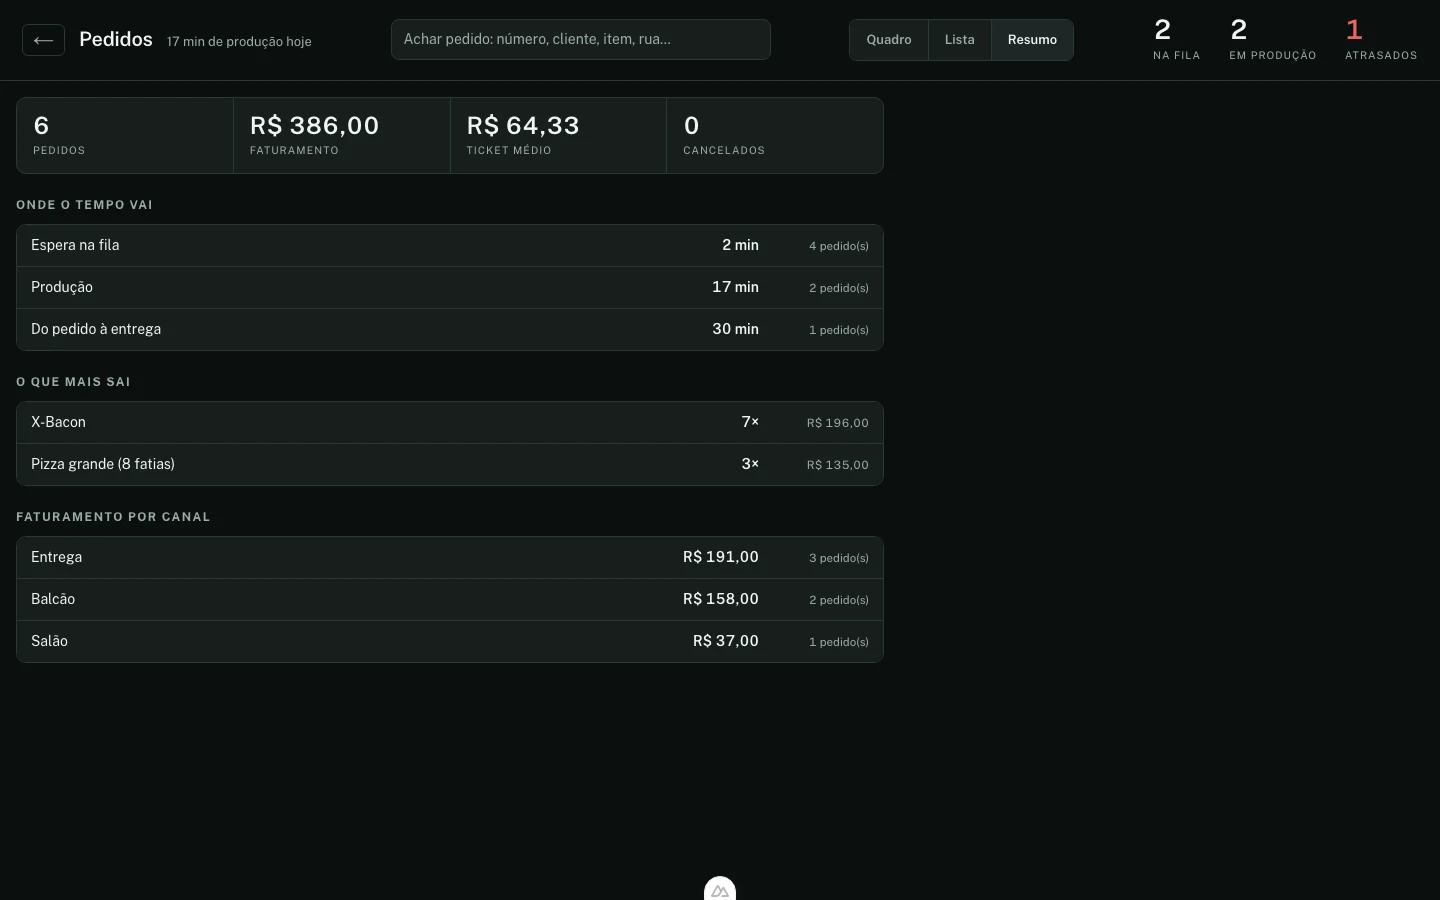
Task: Click the Na Fila counter
Action: click(1176, 40)
